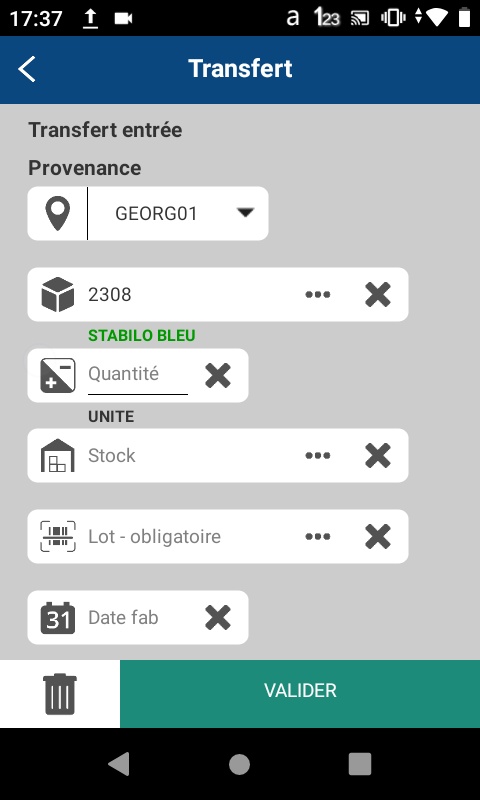Open the three-dots selector for Lot
This screenshot has width=480, height=800.
coord(318,536)
